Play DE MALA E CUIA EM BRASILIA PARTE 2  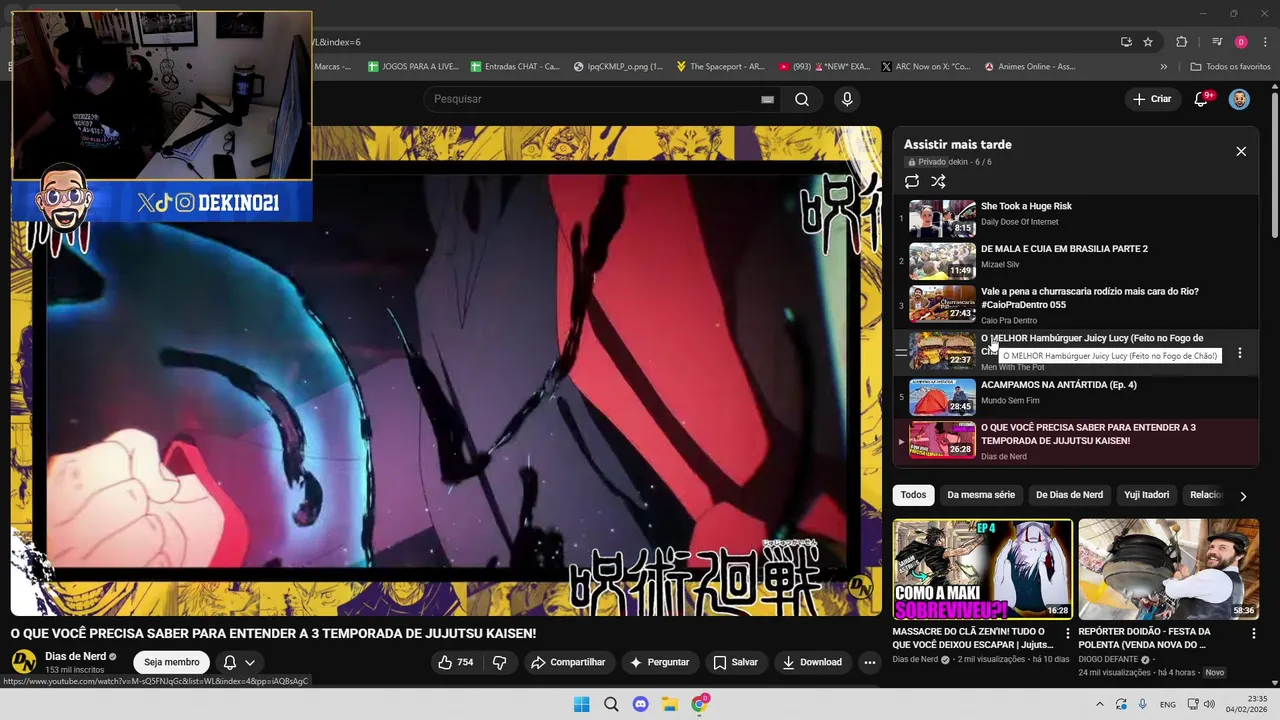tap(1075, 260)
